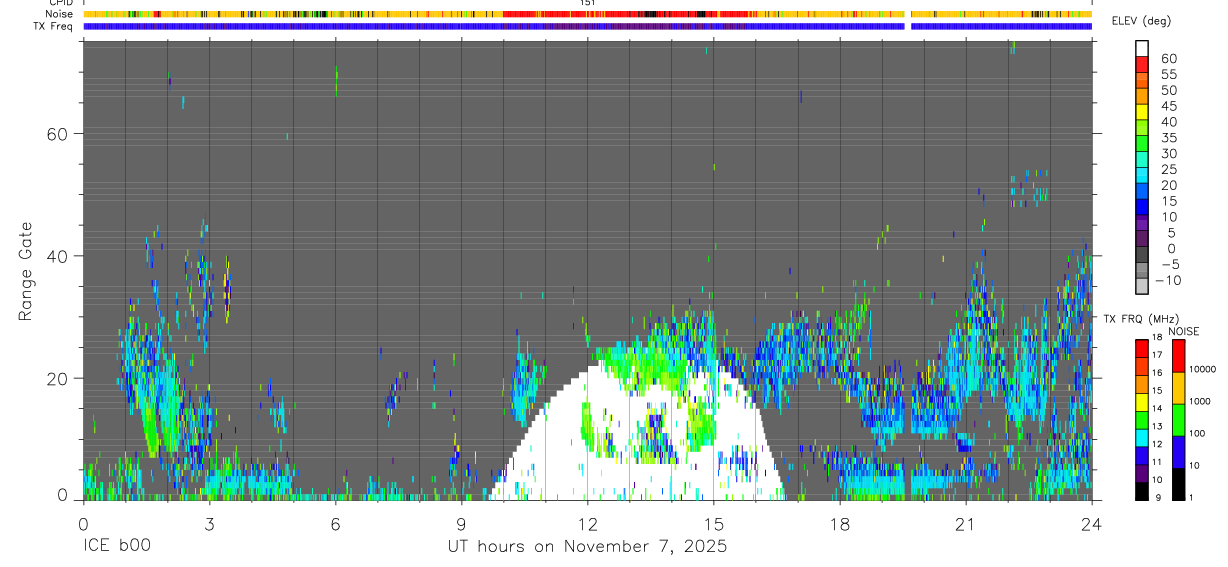This screenshot has width=1228, height=567.
Task: Click the '14' label on TX FRQ colorbar
Action: tap(1156, 408)
